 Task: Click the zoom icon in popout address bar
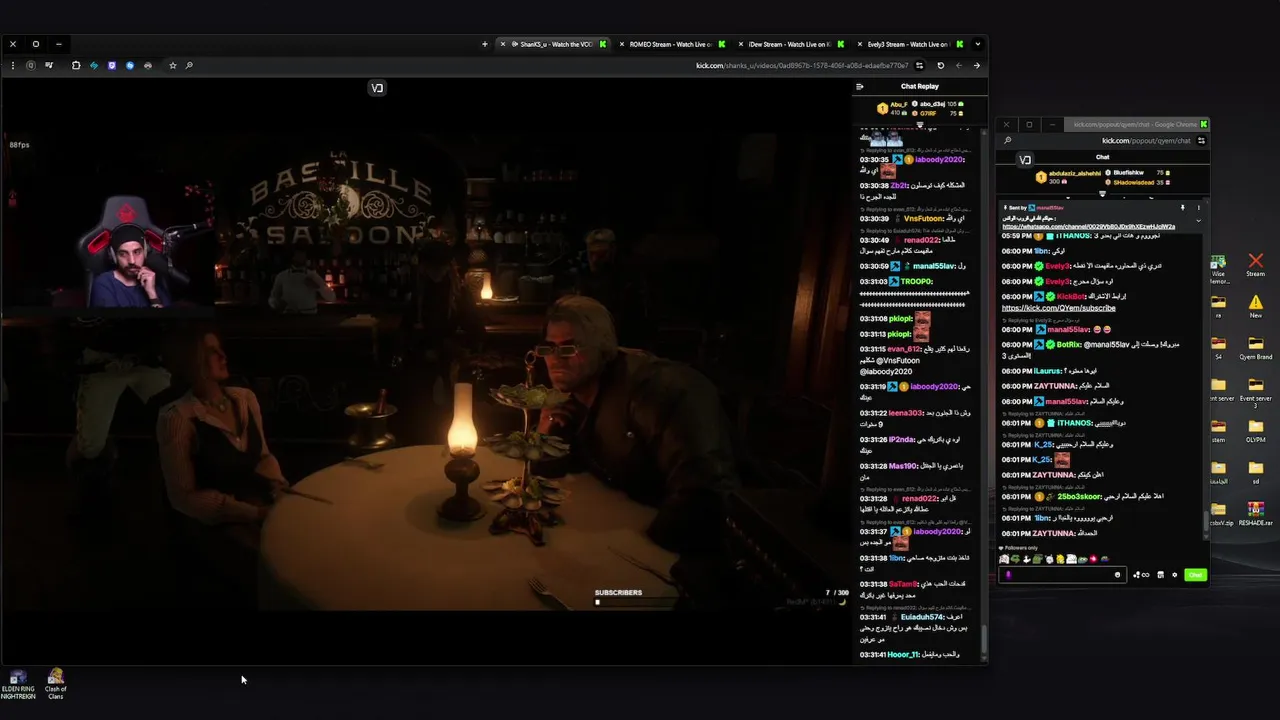click(1007, 141)
